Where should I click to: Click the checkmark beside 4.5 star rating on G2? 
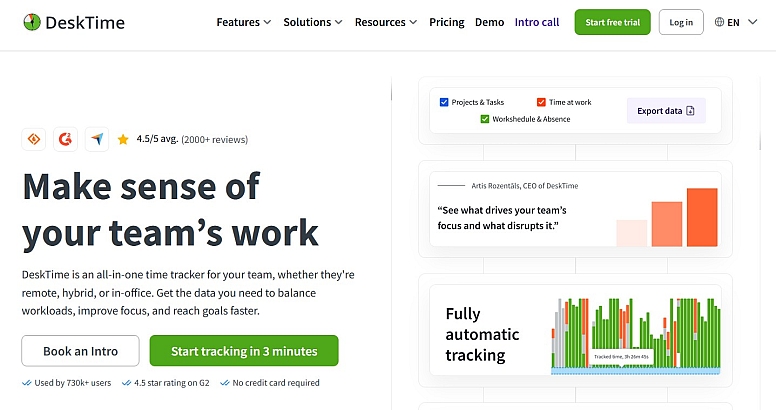(x=127, y=383)
